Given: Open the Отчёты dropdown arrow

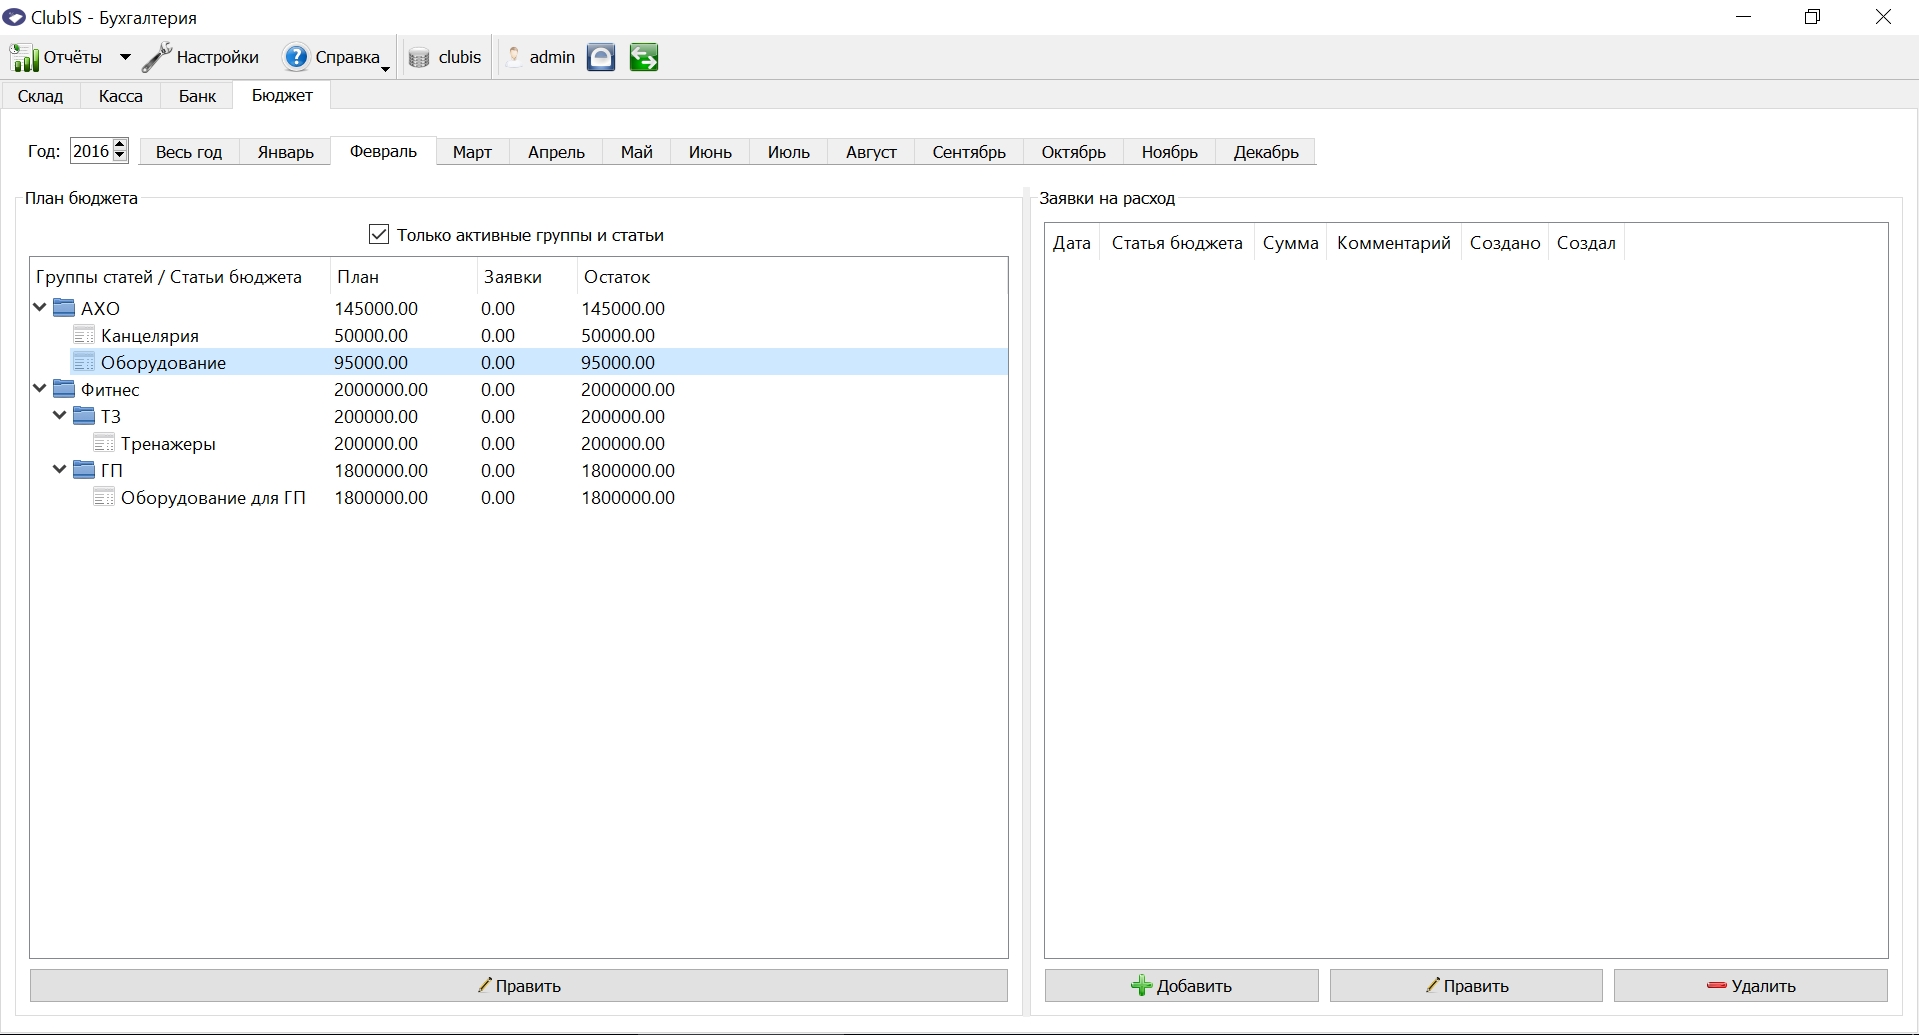Looking at the screenshot, I should tap(125, 58).
